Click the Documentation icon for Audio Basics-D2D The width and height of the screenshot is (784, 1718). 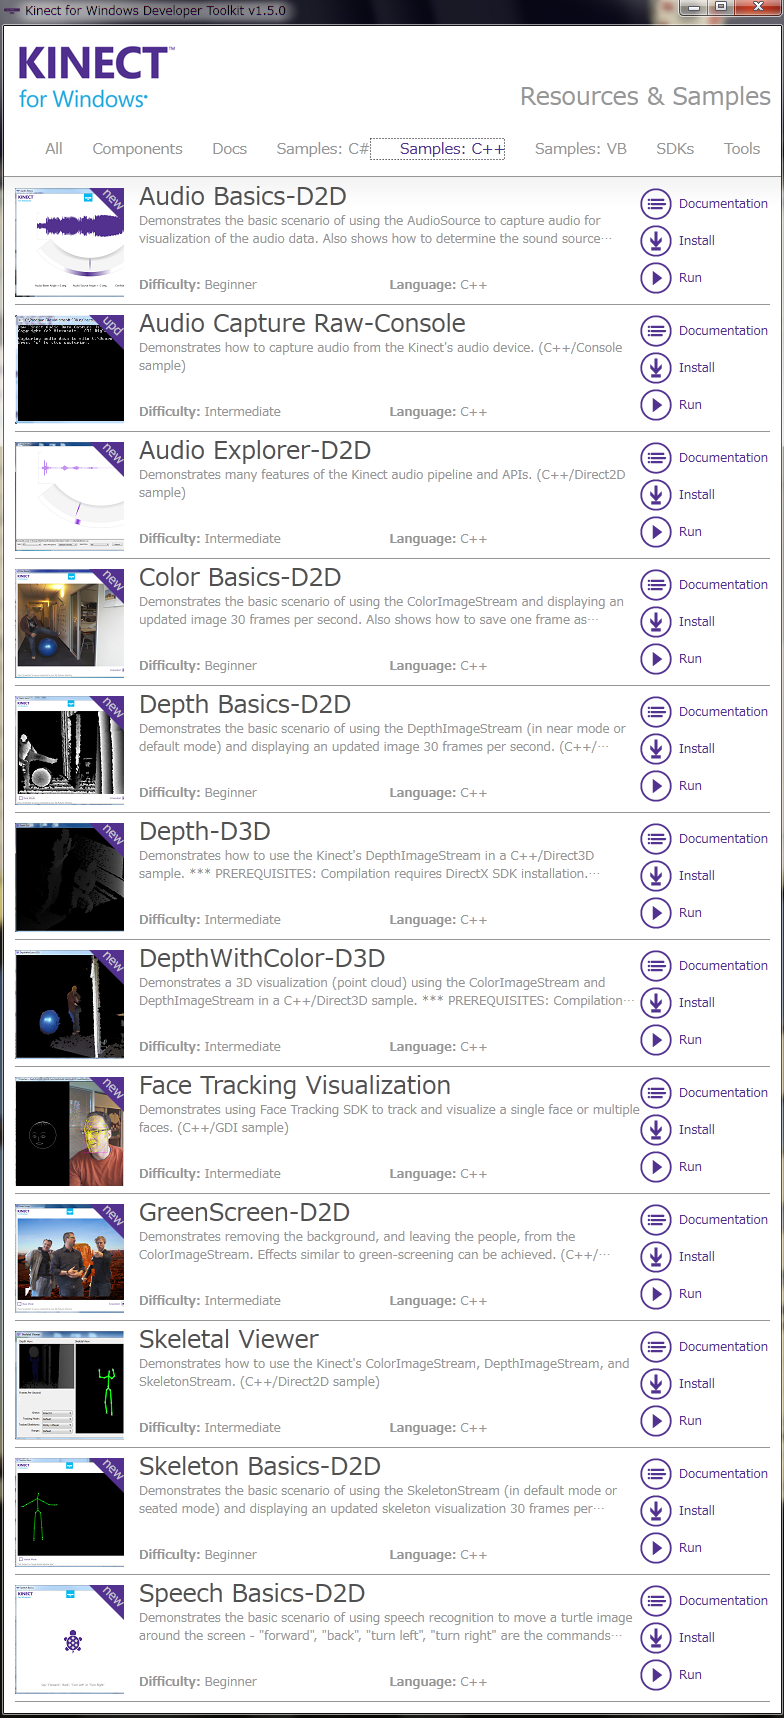coord(655,204)
